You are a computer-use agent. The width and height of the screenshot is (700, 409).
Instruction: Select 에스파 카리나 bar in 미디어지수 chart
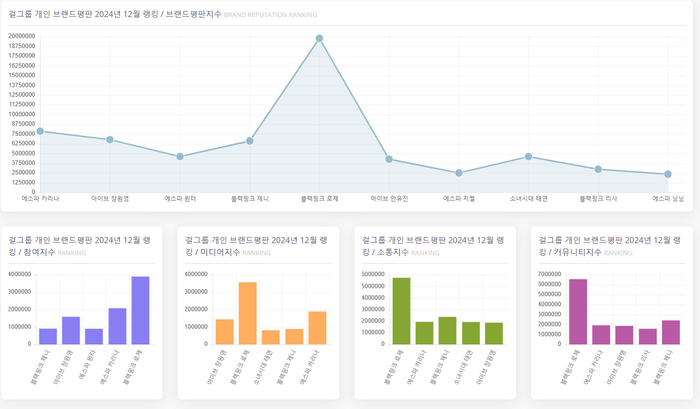(317, 328)
